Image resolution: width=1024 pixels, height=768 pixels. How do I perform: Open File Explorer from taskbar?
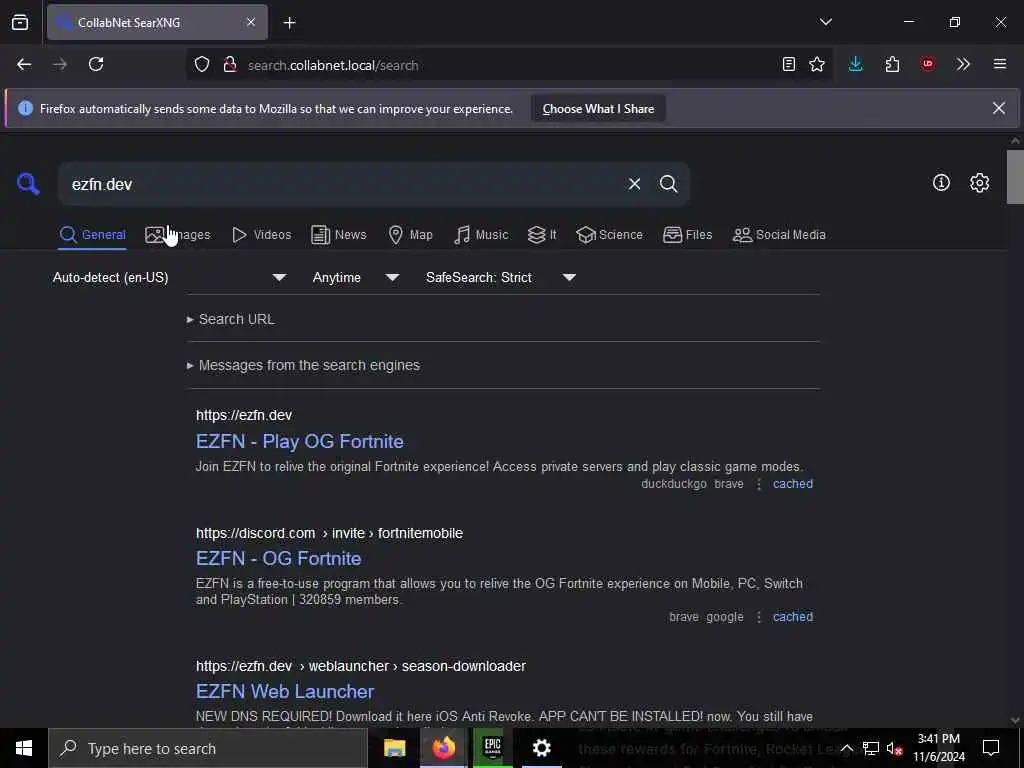tap(394, 748)
